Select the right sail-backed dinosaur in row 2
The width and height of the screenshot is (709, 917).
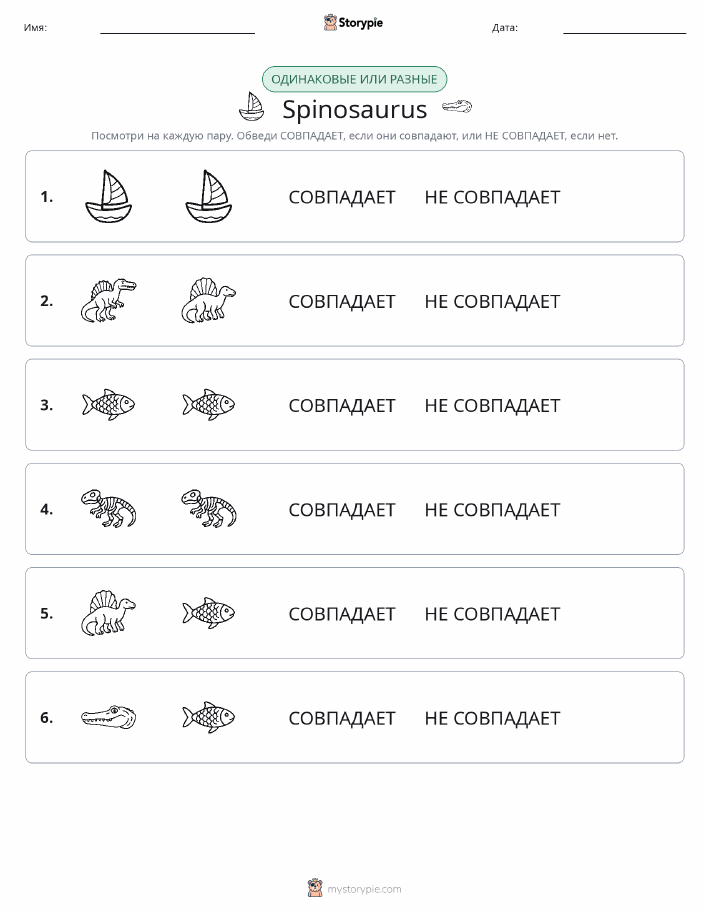point(209,301)
